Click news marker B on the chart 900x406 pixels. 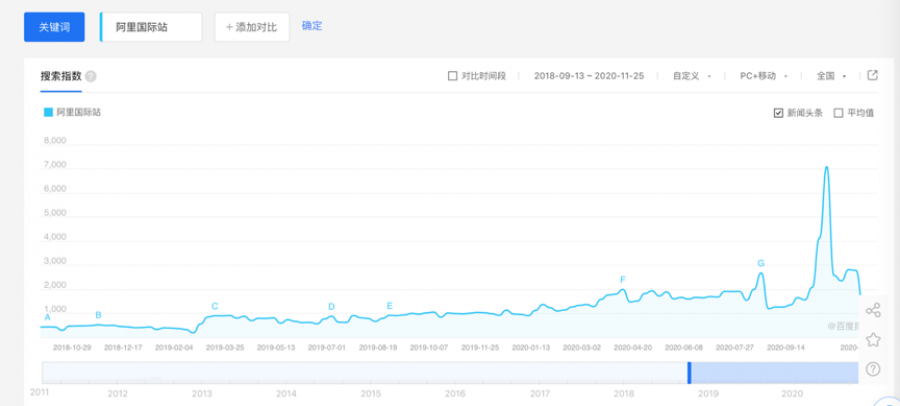(x=98, y=315)
